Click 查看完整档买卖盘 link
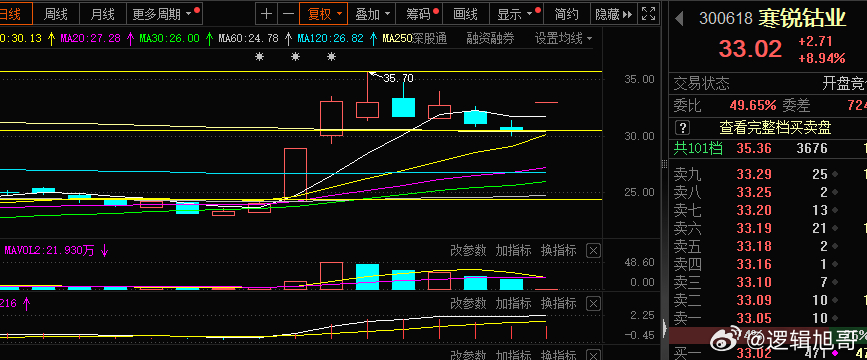 (x=775, y=128)
